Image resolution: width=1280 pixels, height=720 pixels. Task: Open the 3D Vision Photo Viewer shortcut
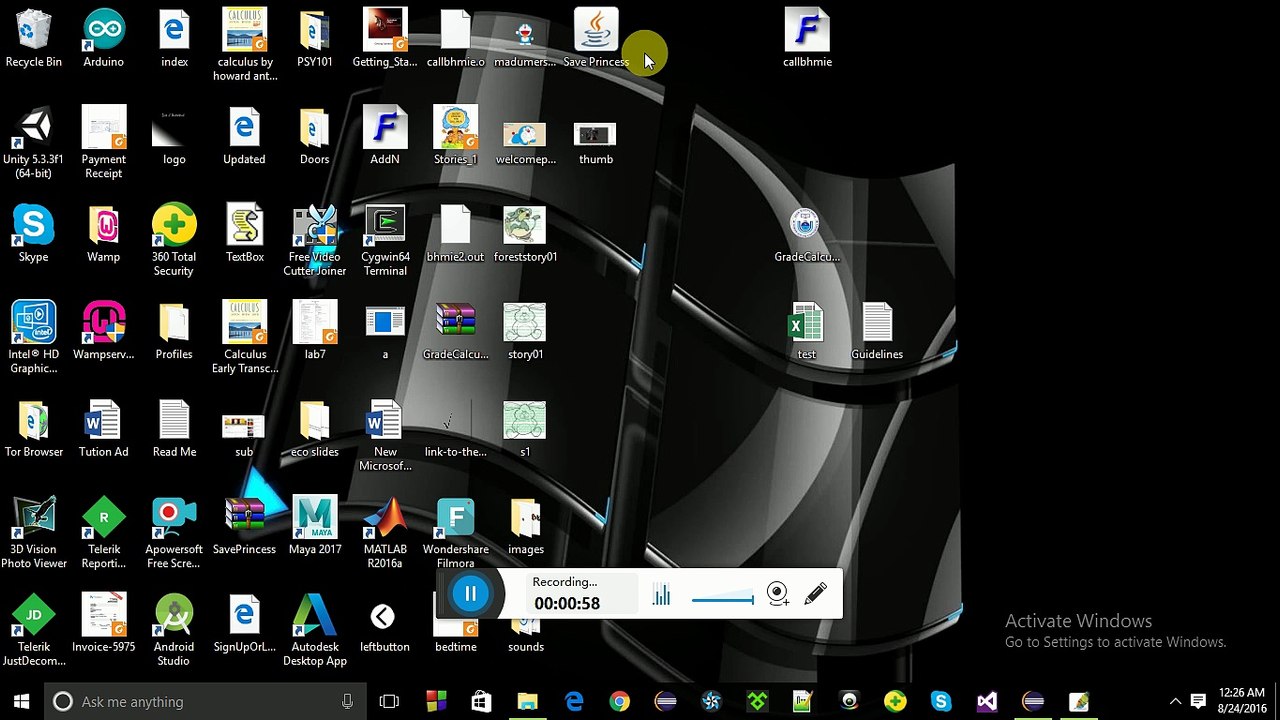[33, 533]
